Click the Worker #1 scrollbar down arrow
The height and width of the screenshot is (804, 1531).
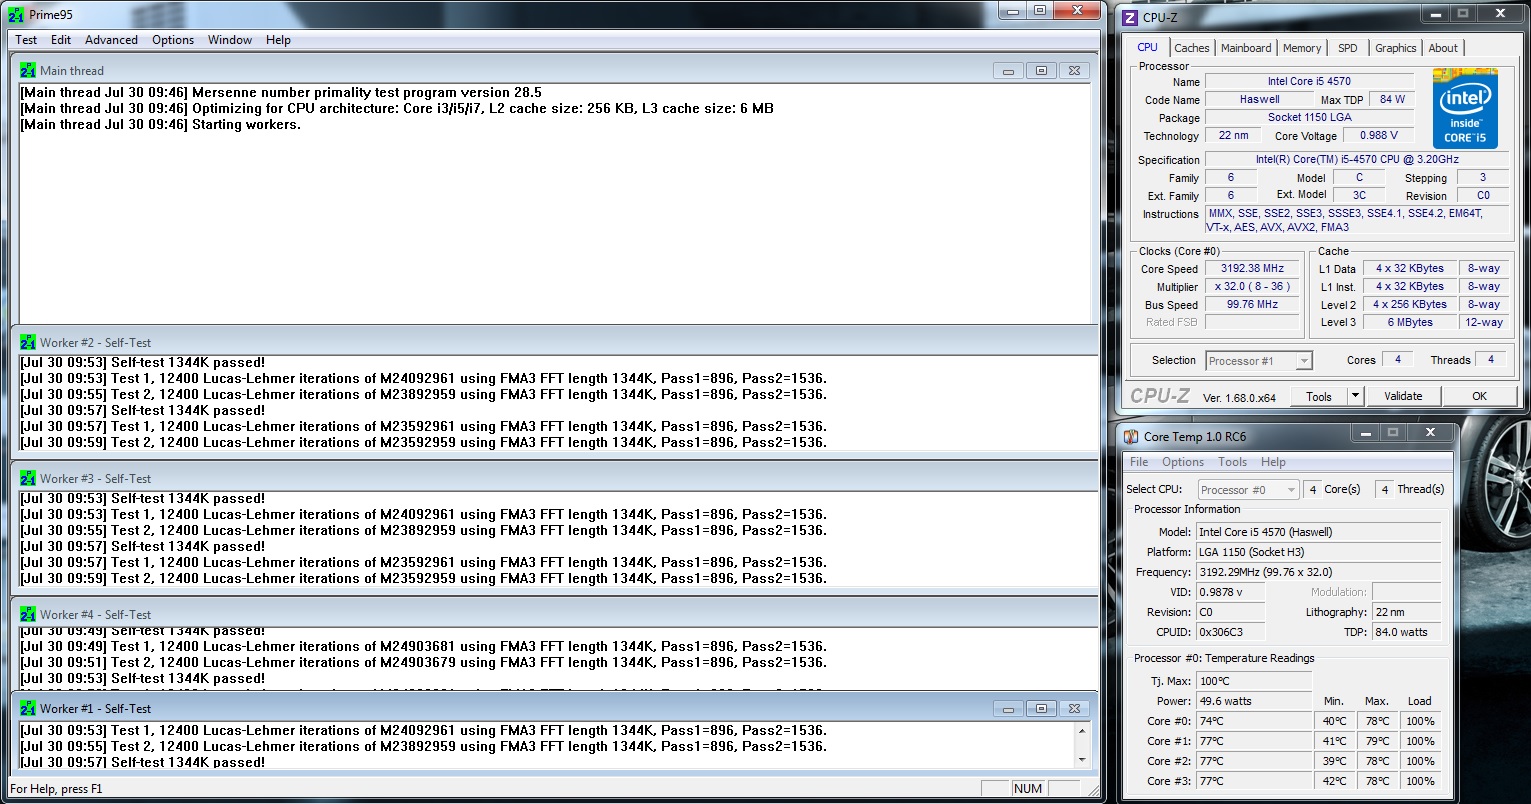[x=1082, y=760]
